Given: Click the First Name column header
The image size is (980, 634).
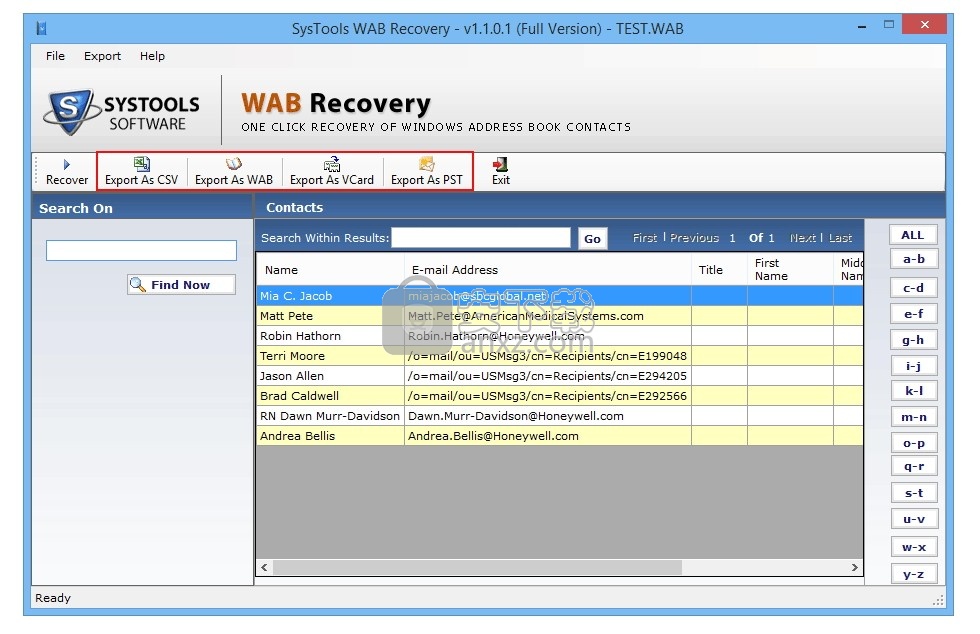Looking at the screenshot, I should point(791,269).
